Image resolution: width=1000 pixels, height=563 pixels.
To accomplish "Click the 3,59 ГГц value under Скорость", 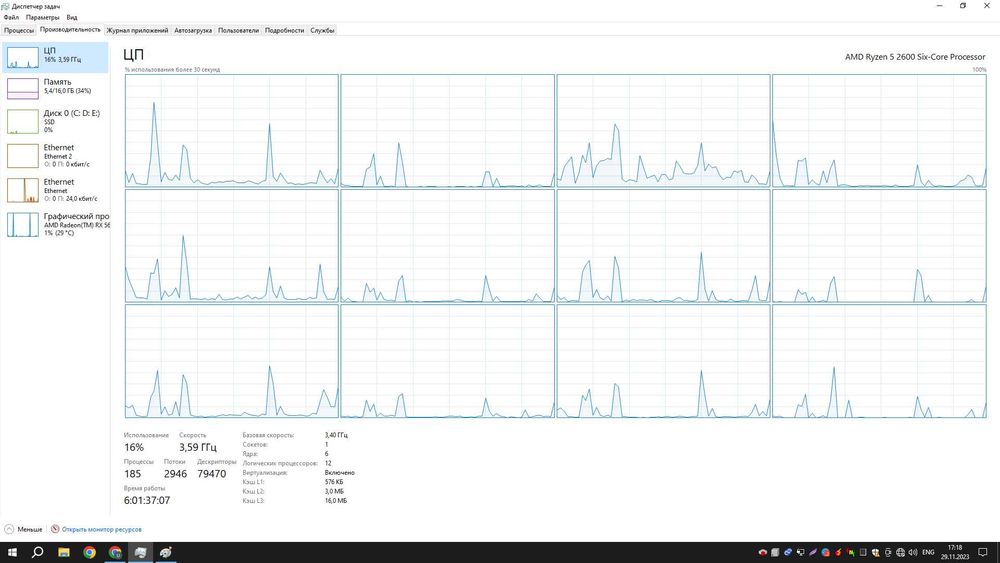I will (198, 448).
